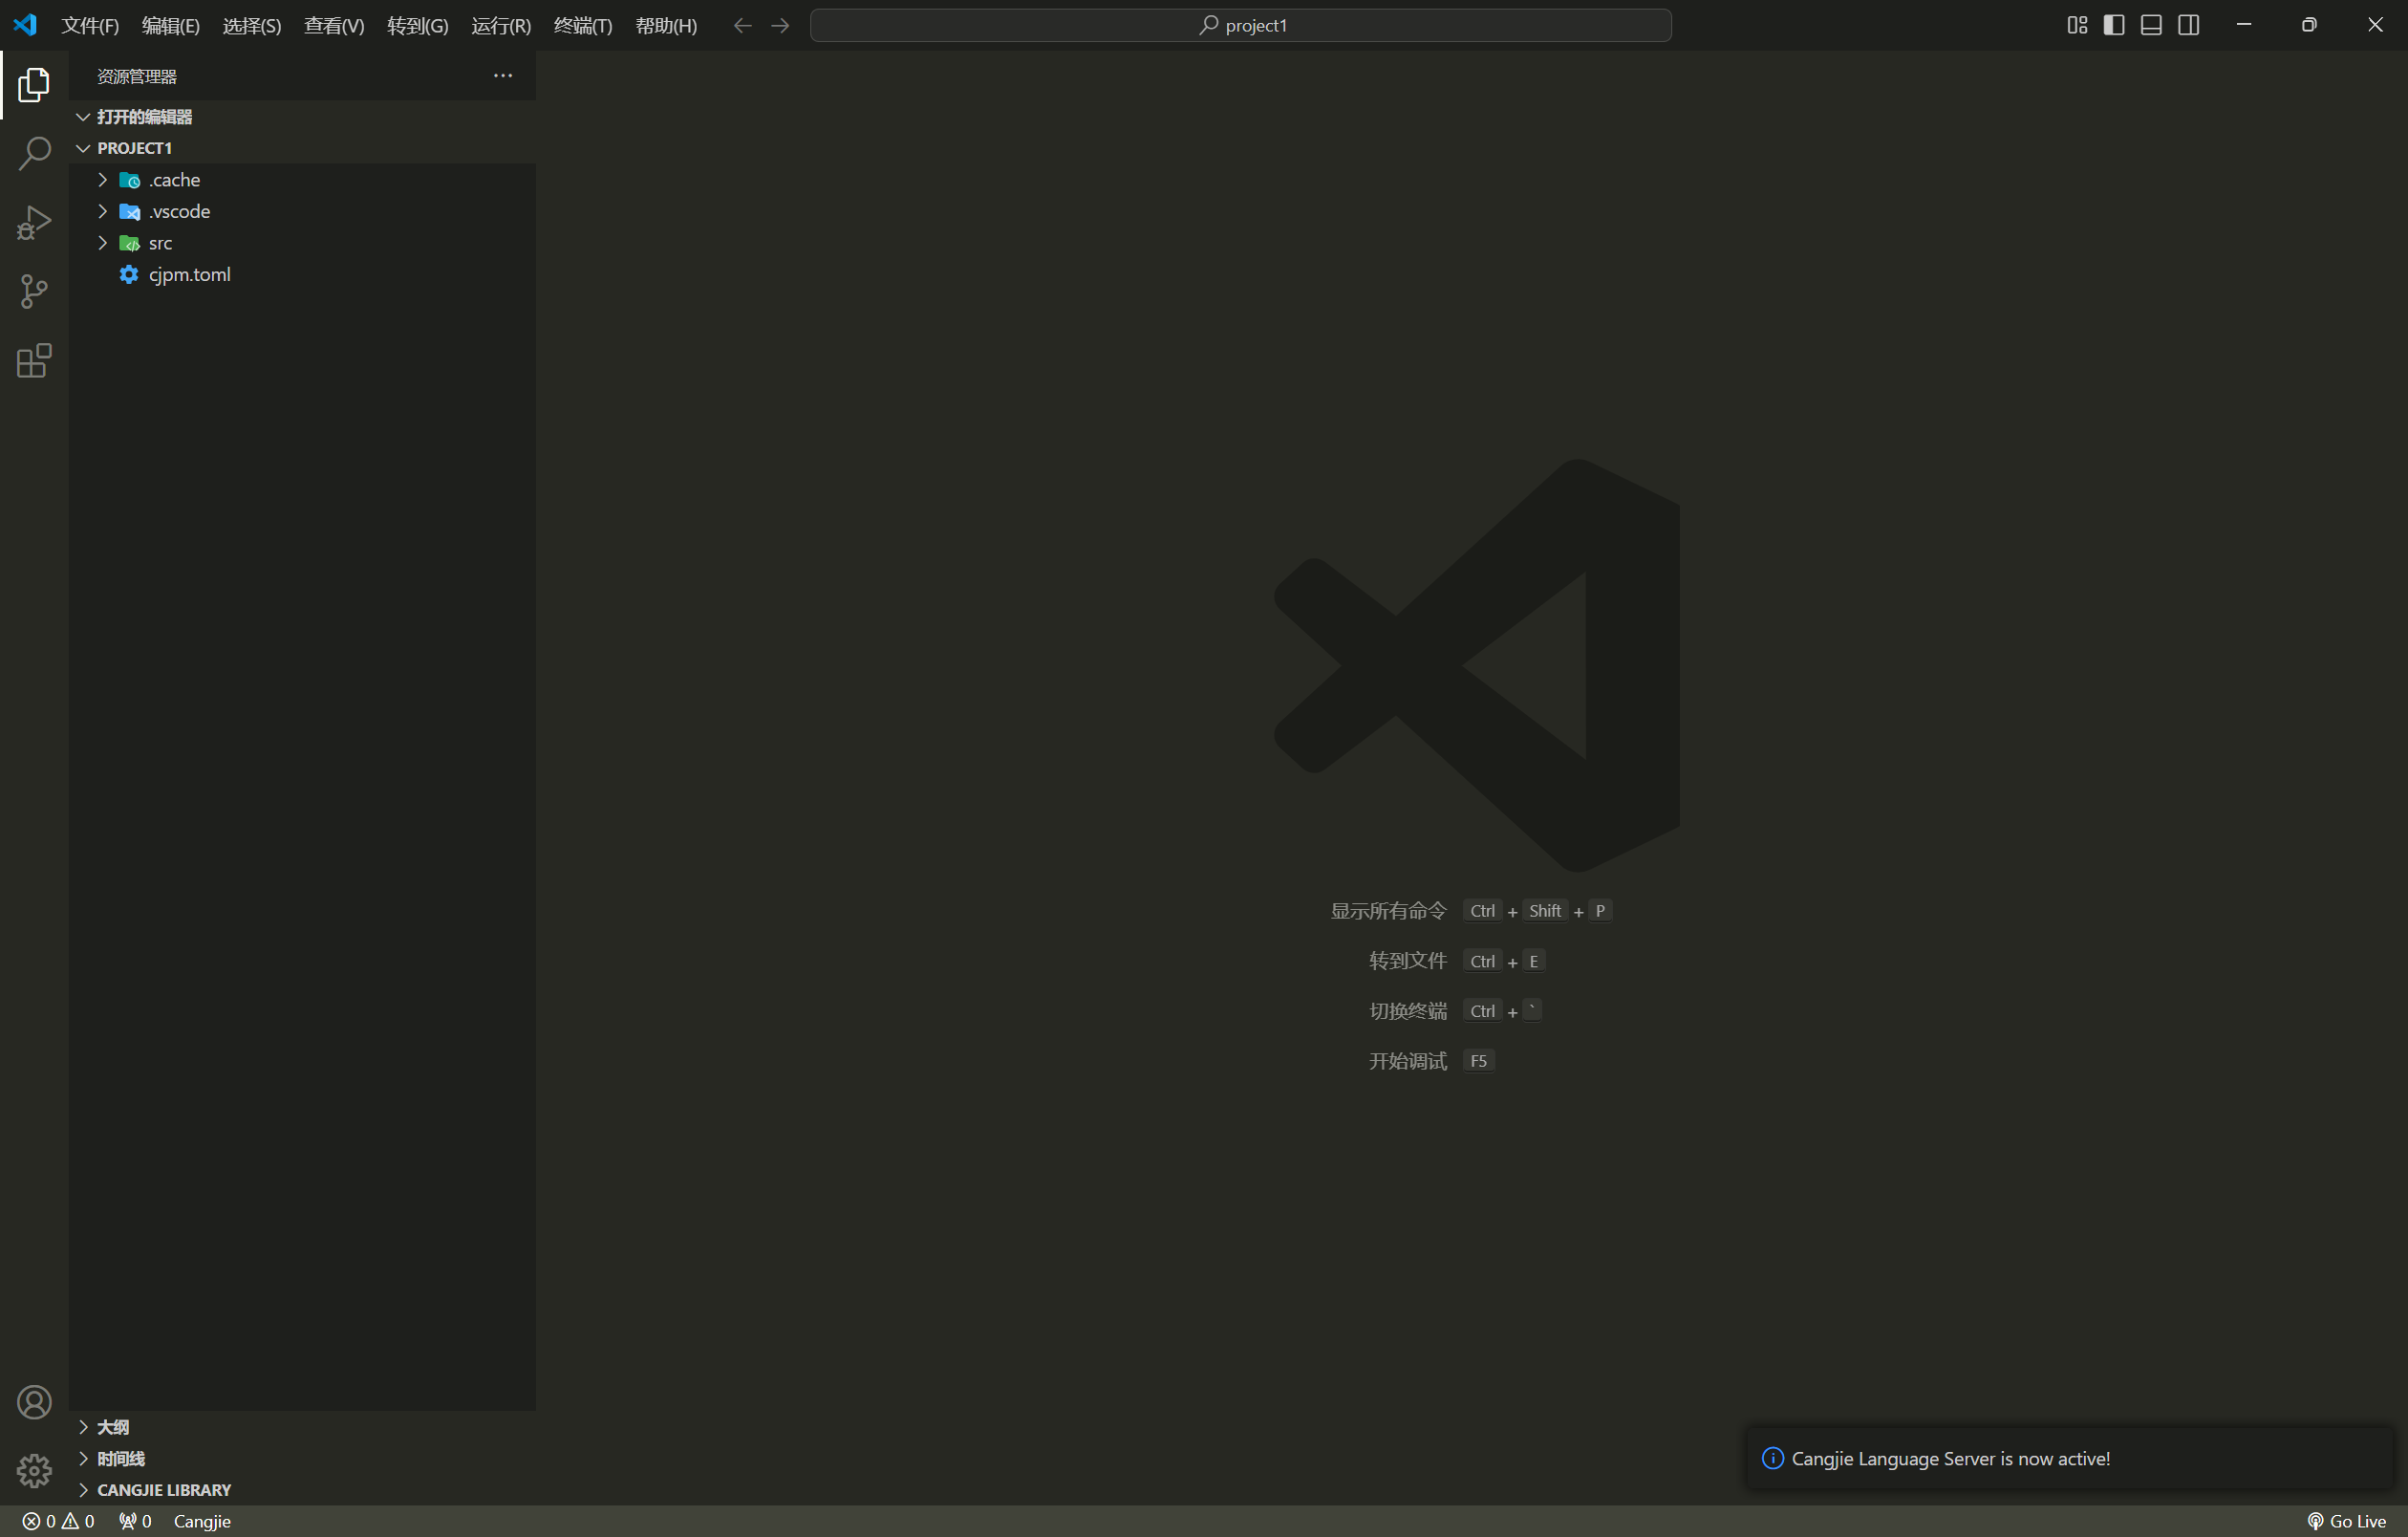Open the Source Control view

[x=34, y=291]
